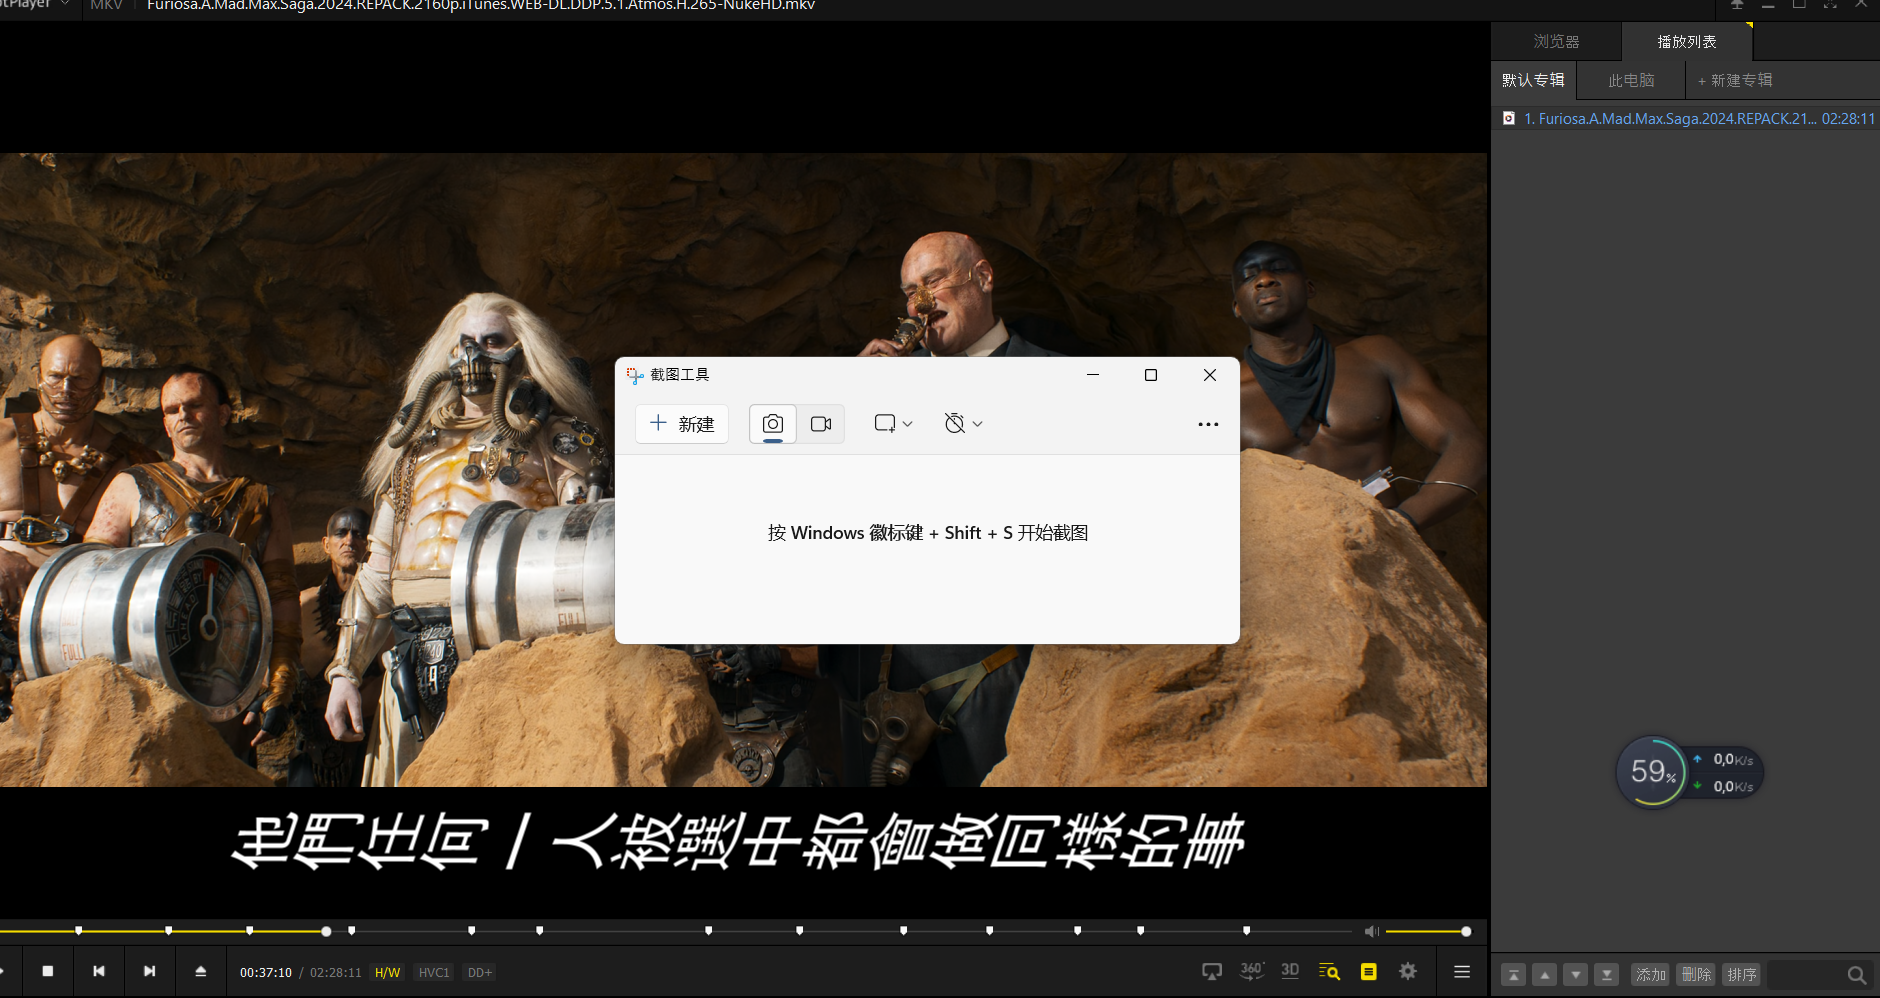Adjust the volume slider
Screen dimensions: 1880x998
[x=1427, y=931]
